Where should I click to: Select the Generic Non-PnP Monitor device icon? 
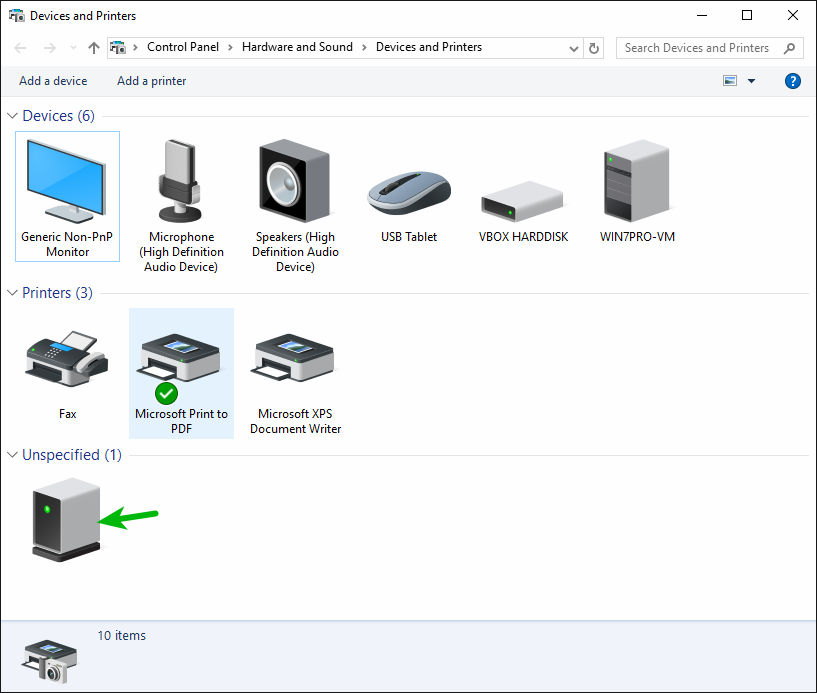click(67, 181)
